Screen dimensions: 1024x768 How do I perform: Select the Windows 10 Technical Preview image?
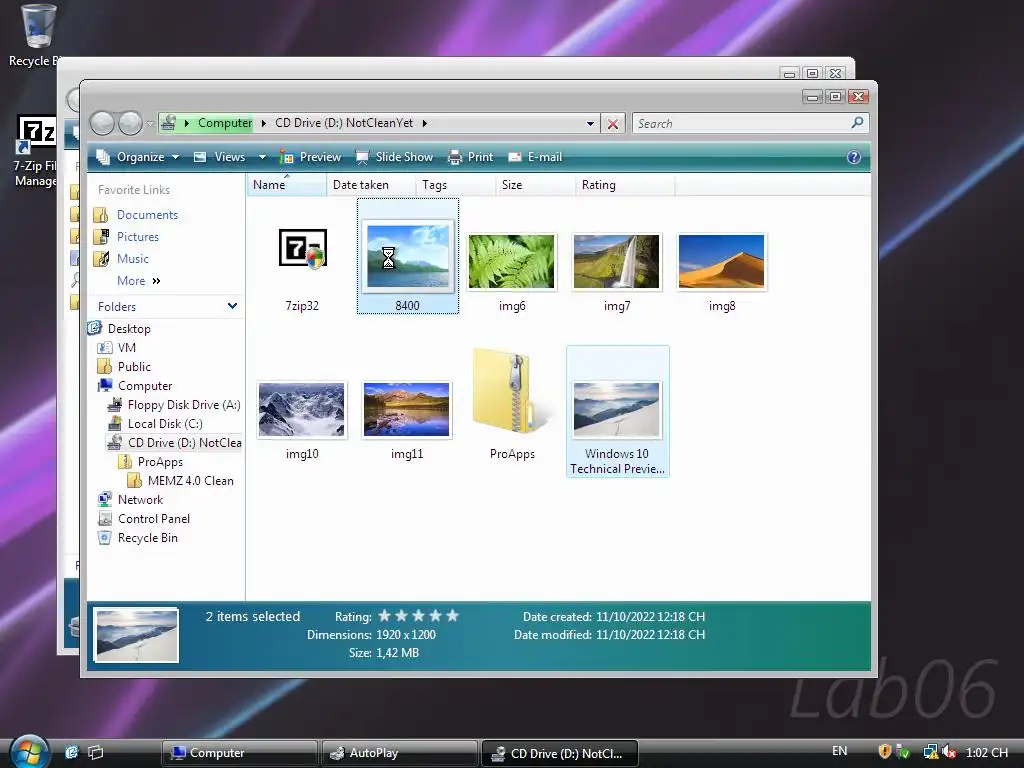(617, 409)
